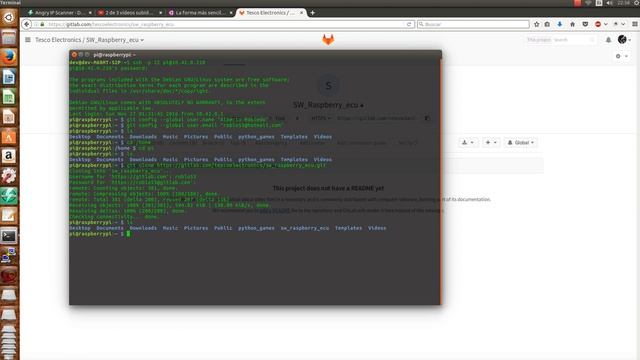Open the Files manager from the dock
Image resolution: width=640 pixels, height=360 pixels.
pyautogui.click(x=9, y=38)
